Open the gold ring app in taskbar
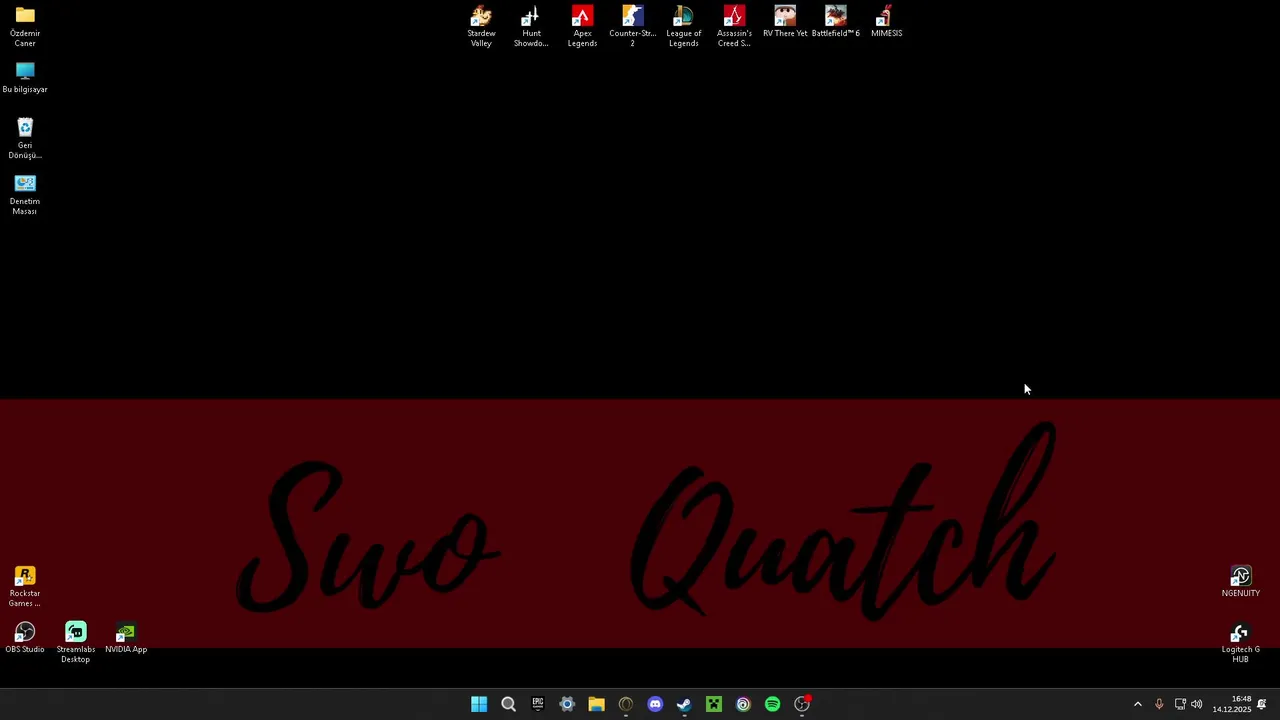 pos(626,704)
